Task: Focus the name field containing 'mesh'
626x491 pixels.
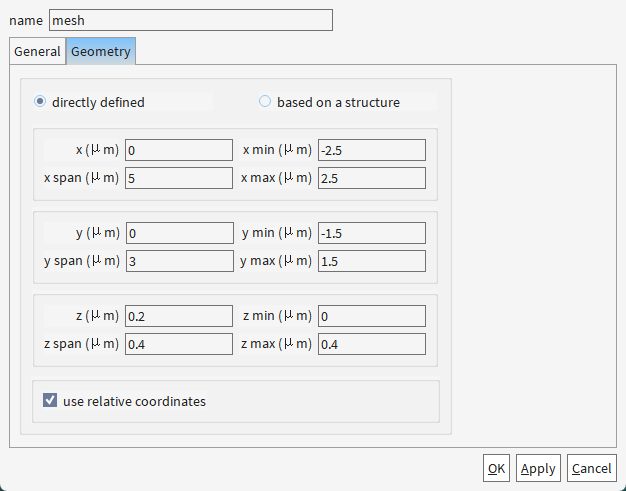Action: point(191,20)
